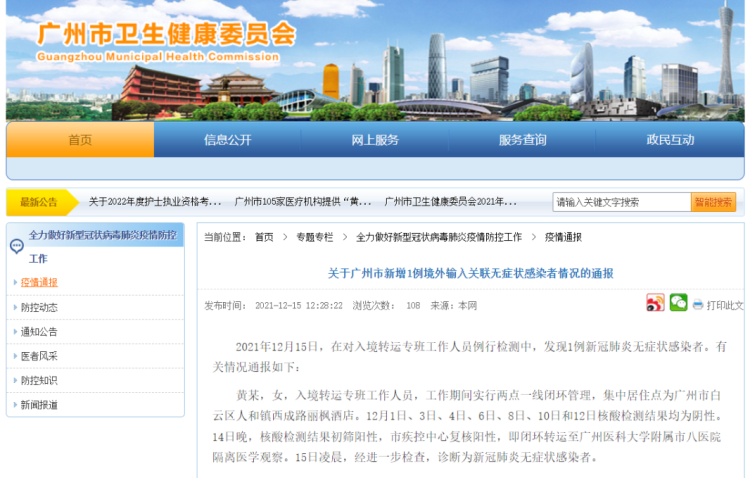Click the 广州市卫生健康委员会 site logo title
The height and width of the screenshot is (478, 750).
click(x=166, y=33)
